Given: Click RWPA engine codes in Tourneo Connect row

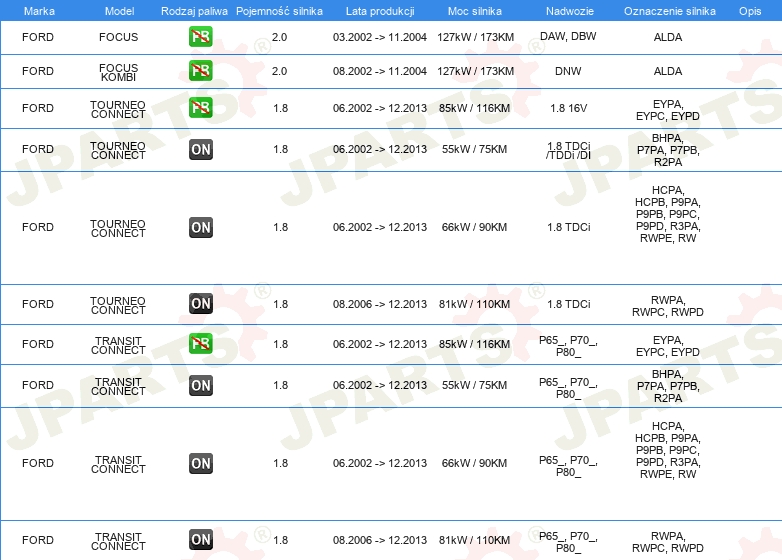Looking at the screenshot, I should click(668, 306).
